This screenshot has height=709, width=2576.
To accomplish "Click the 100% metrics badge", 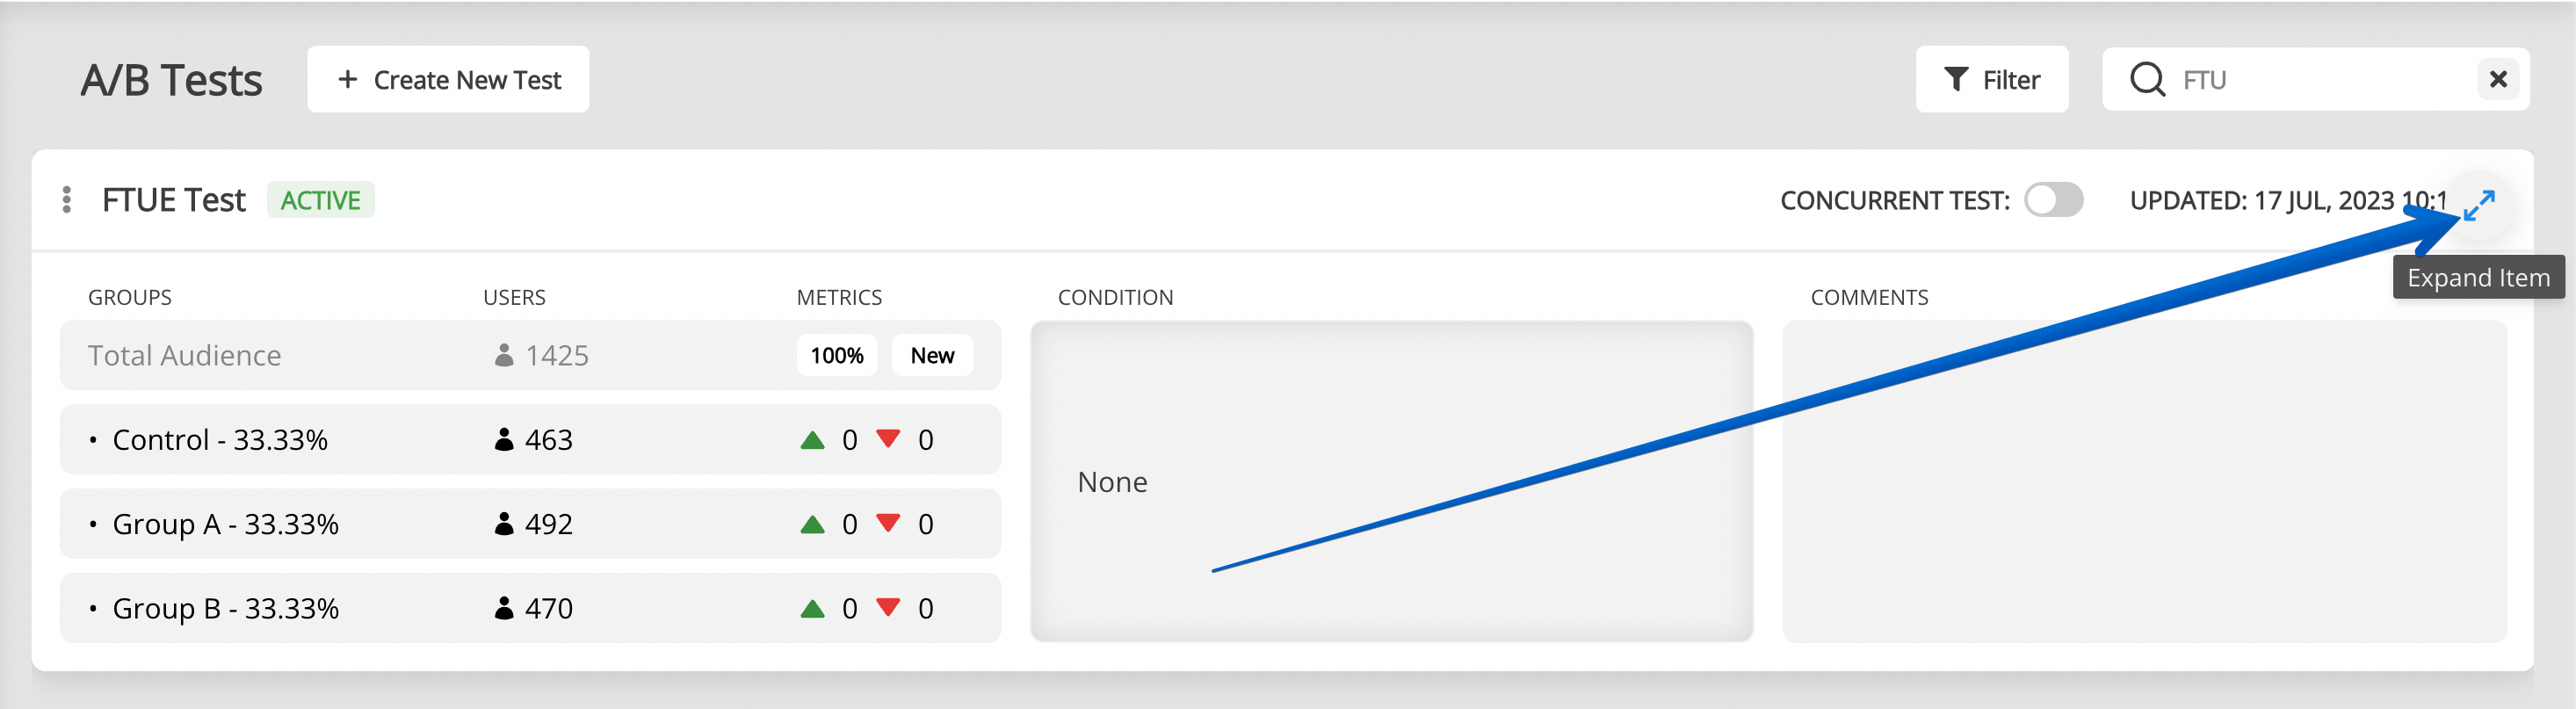I will pyautogui.click(x=836, y=355).
